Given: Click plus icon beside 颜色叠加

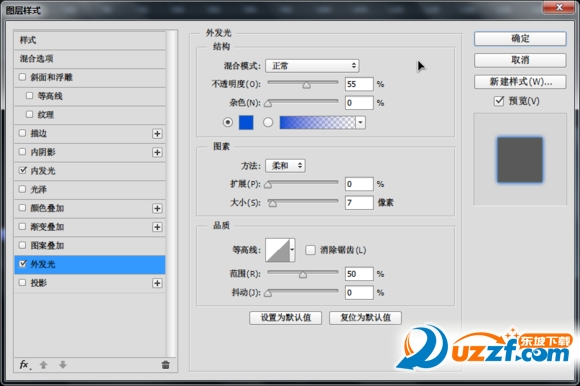Looking at the screenshot, I should click(x=157, y=209).
